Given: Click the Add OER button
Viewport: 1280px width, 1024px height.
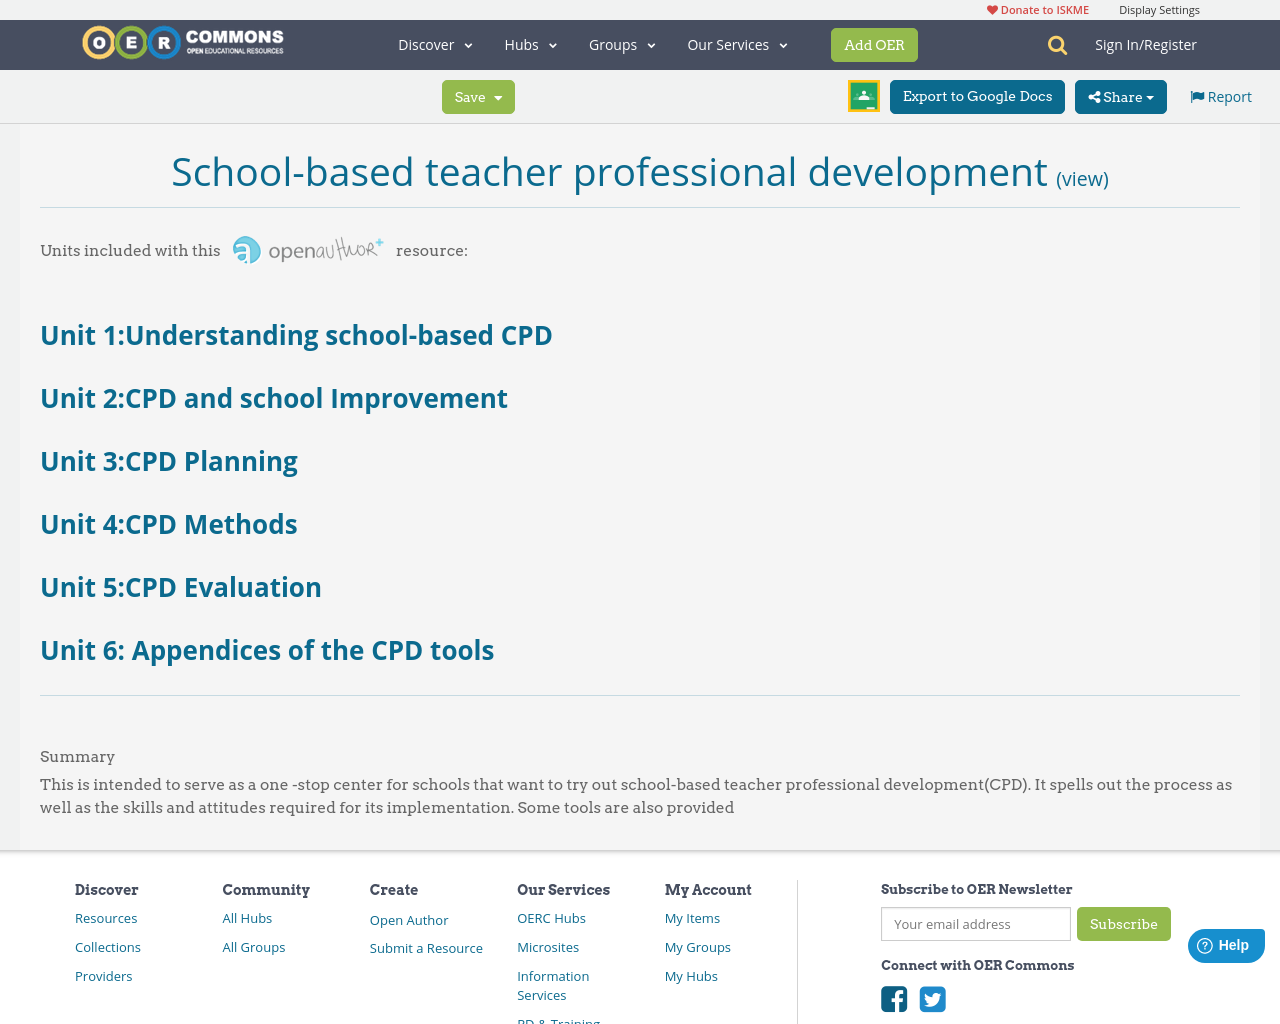Looking at the screenshot, I should click(x=874, y=44).
